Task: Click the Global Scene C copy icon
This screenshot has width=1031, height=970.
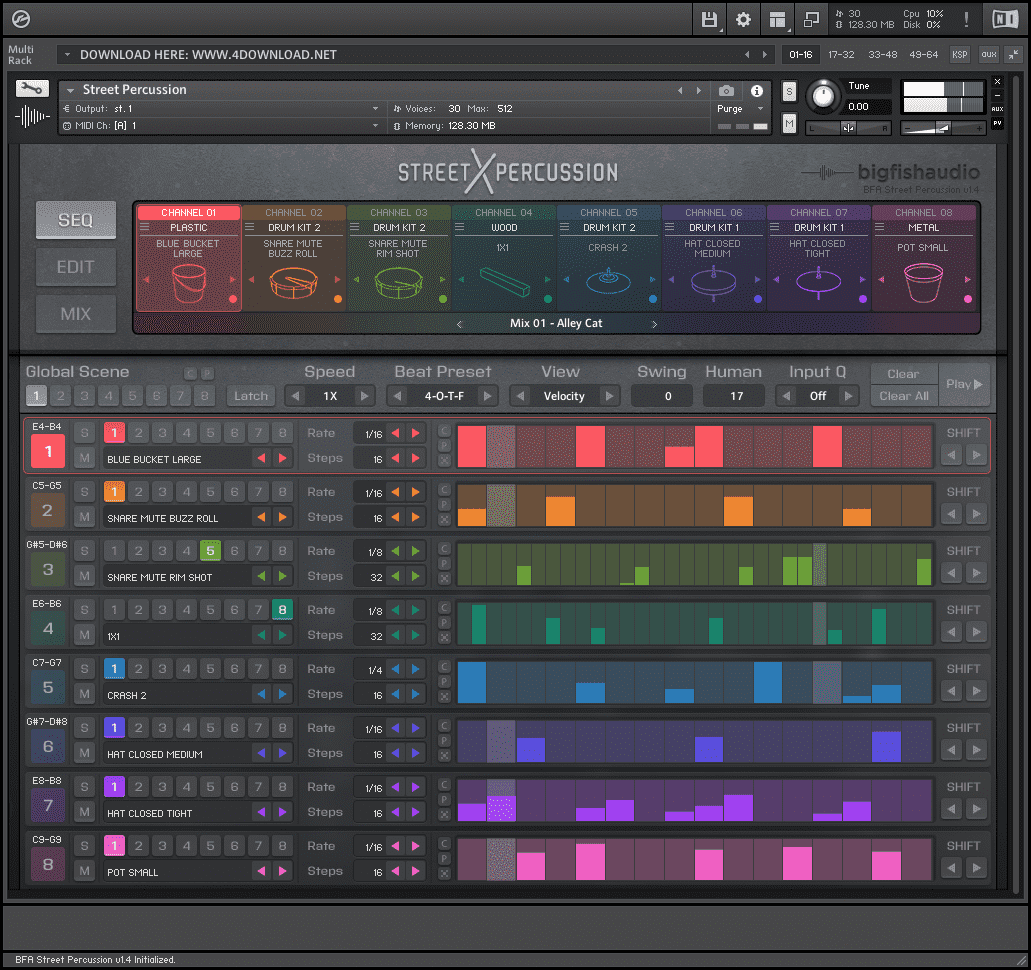Action: [190, 374]
